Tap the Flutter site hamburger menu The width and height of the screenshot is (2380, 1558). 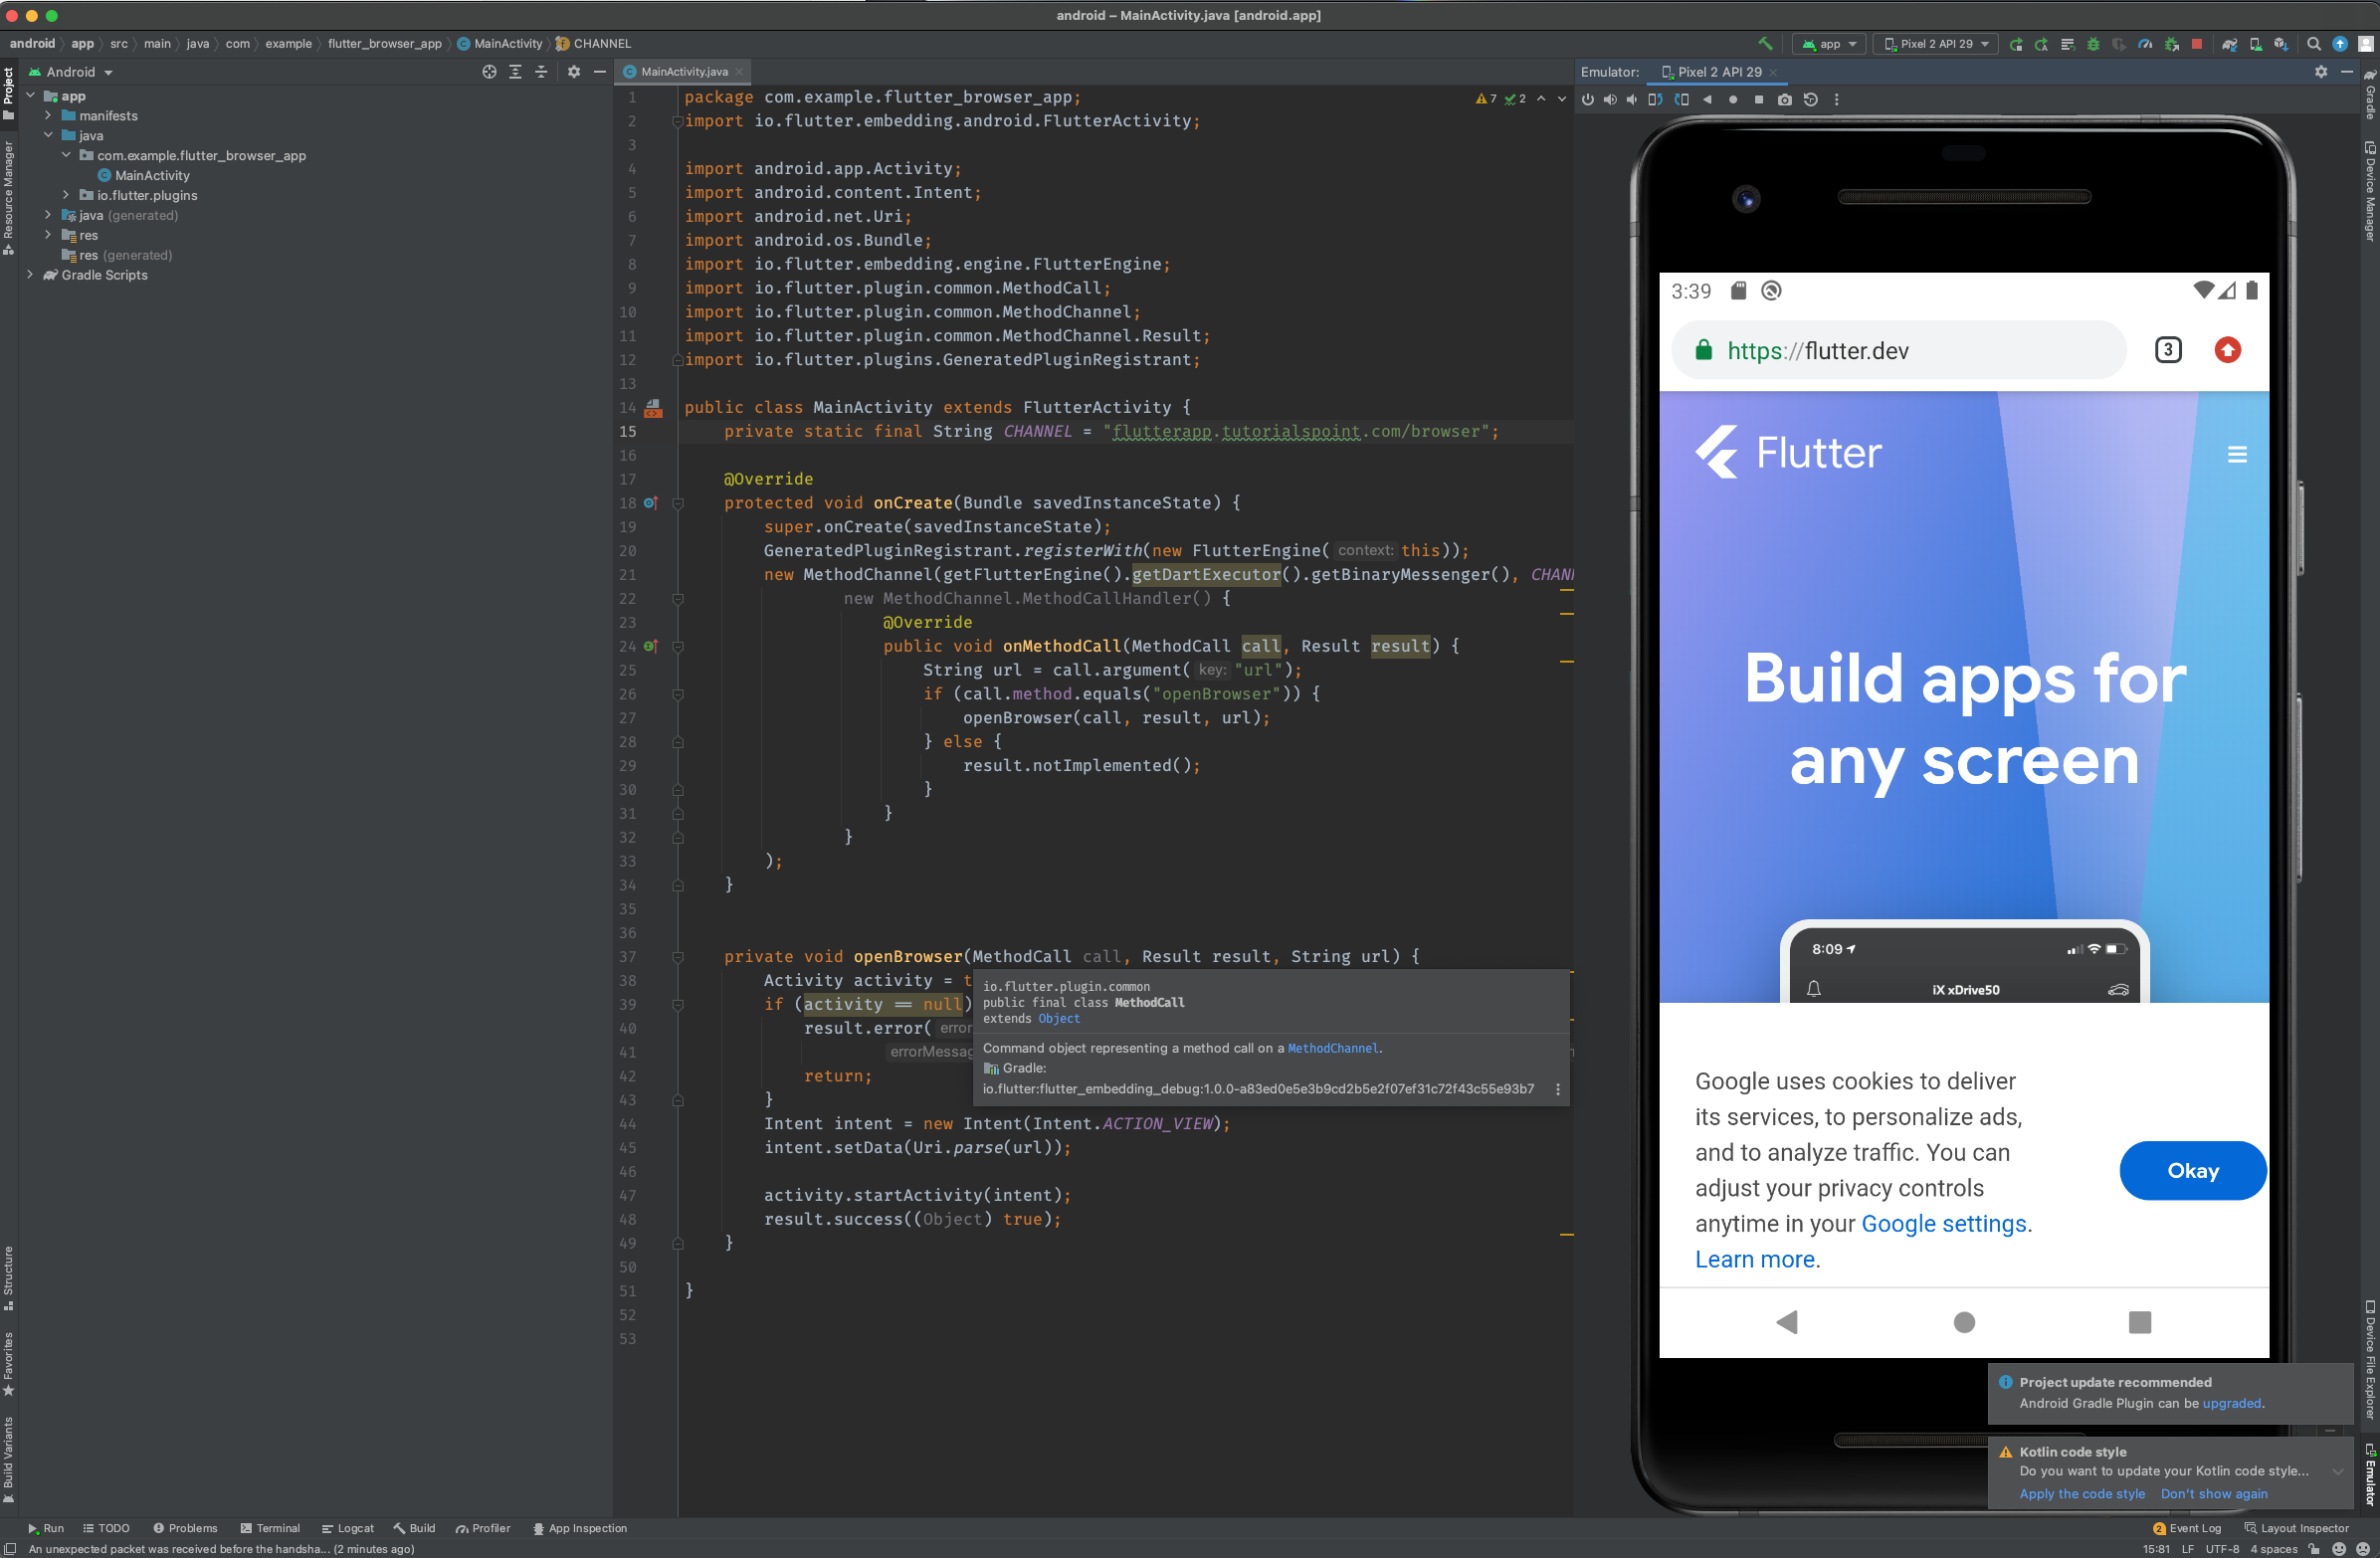click(2237, 454)
